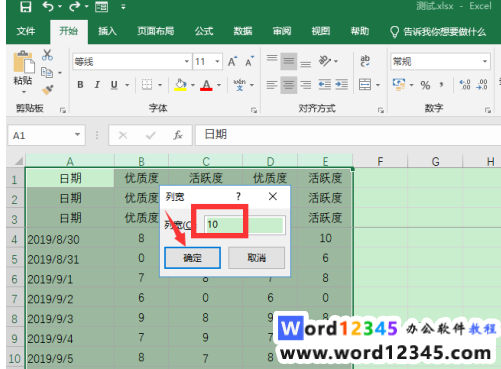Open the Name Box A1 dropdown

[x=77, y=135]
